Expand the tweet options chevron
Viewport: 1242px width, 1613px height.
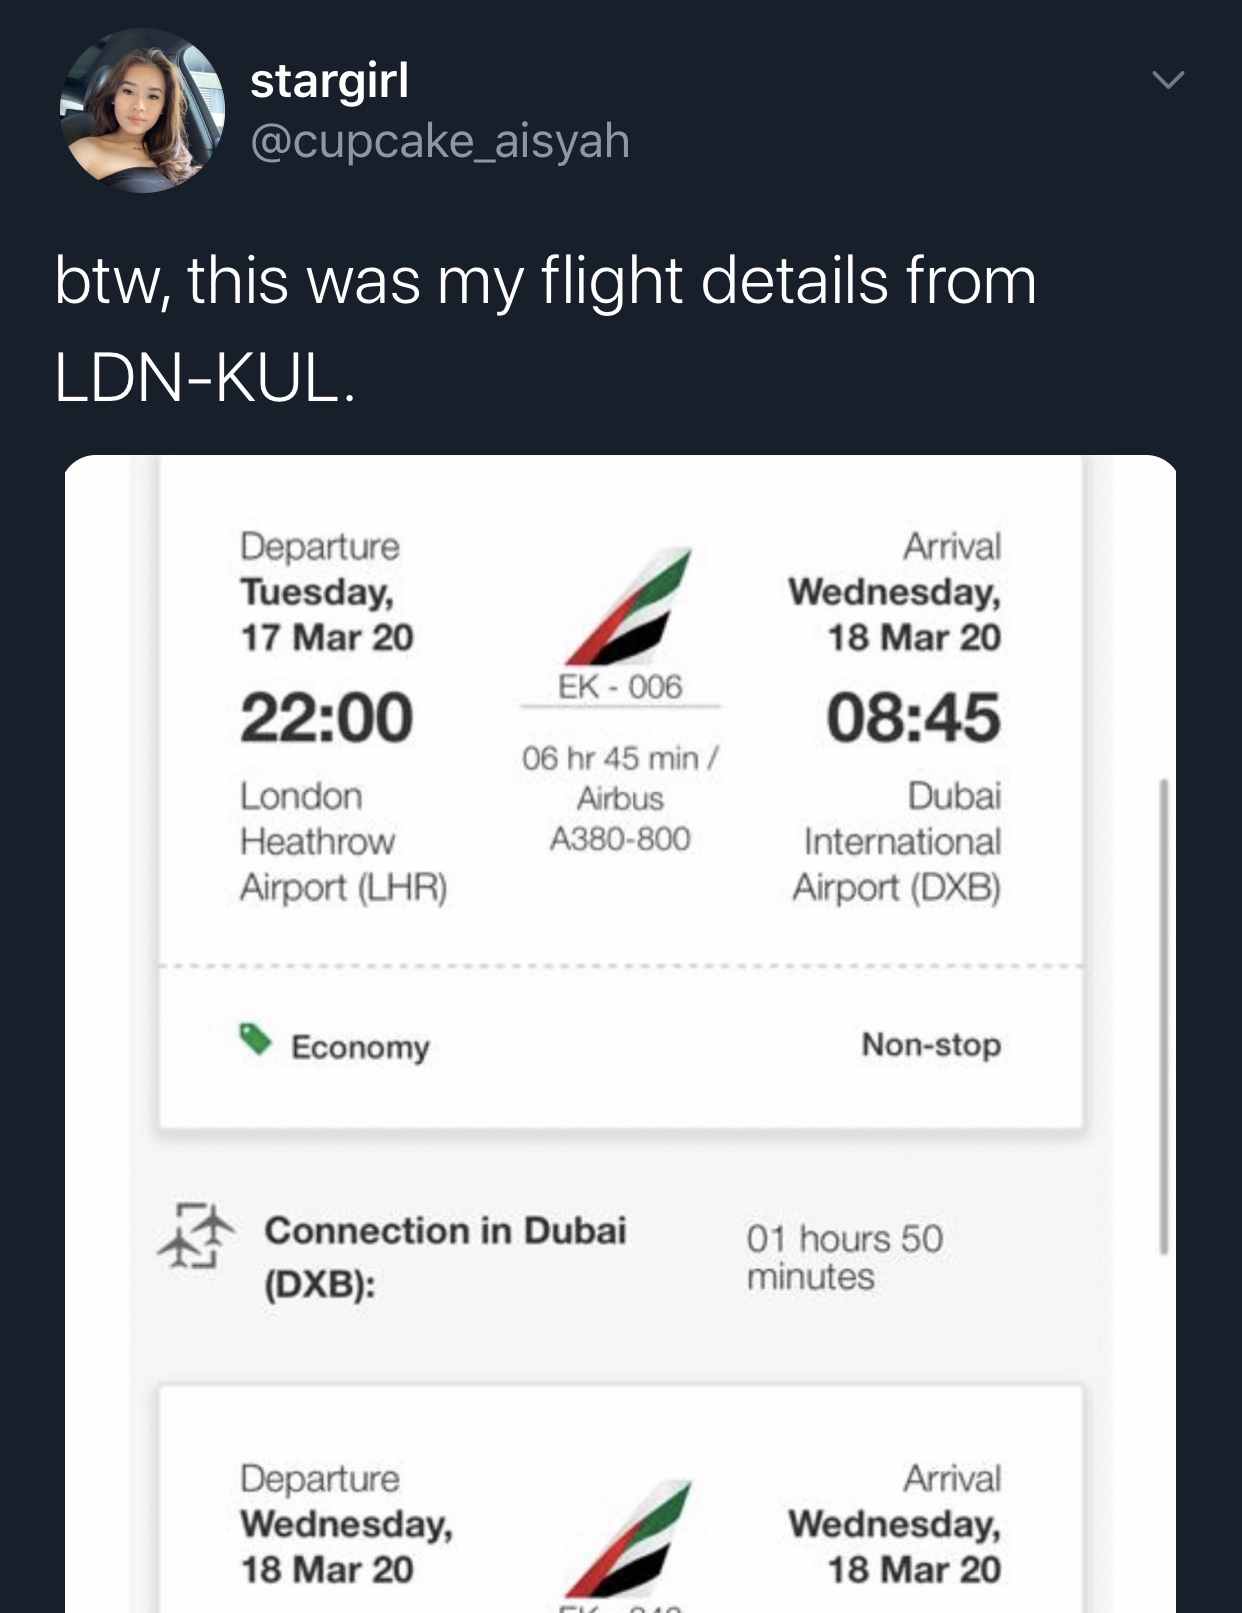pos(1167,80)
